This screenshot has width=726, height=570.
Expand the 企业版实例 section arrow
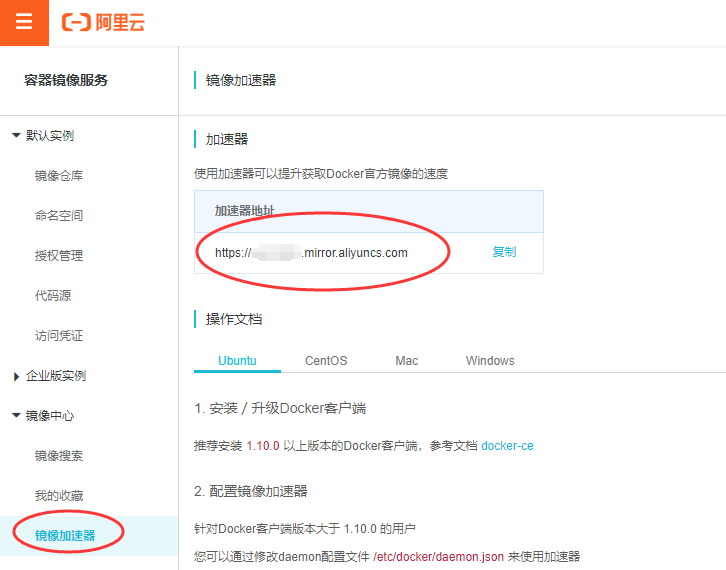[x=16, y=376]
